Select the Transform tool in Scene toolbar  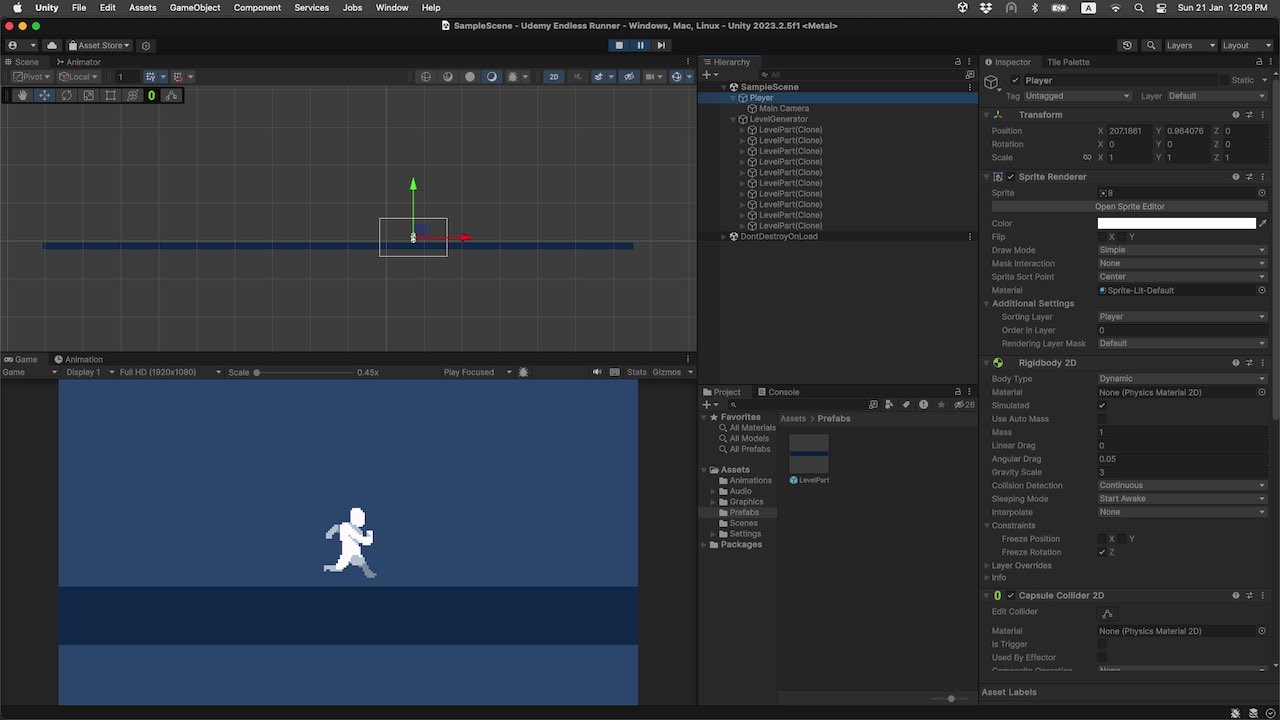132,96
